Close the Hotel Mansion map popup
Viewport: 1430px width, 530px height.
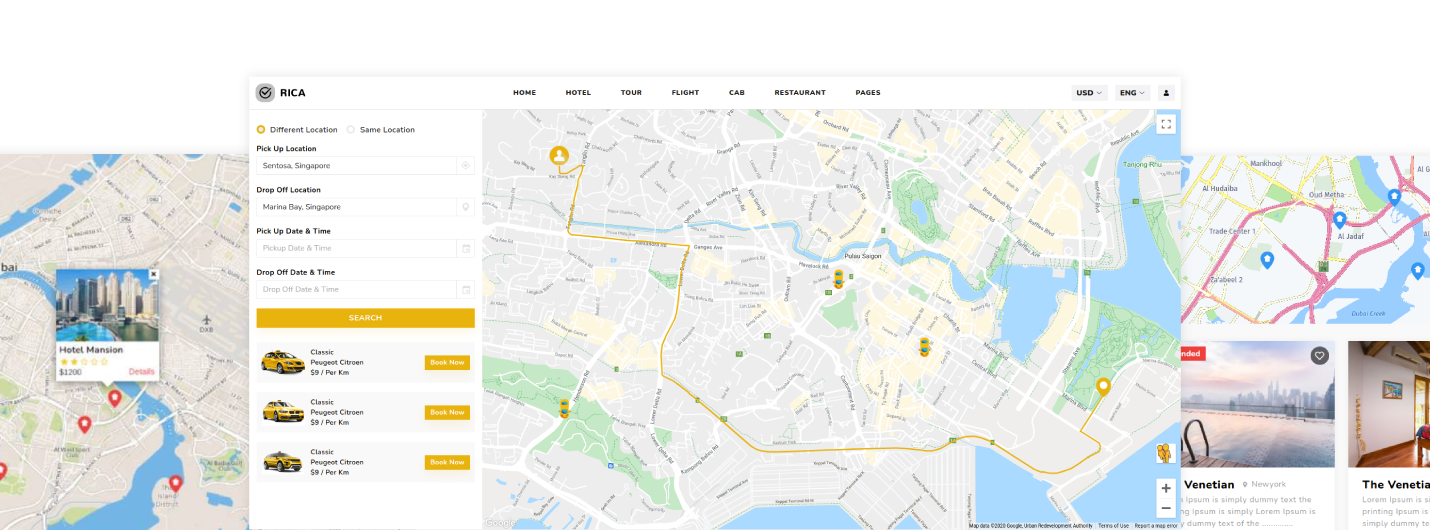[x=153, y=274]
